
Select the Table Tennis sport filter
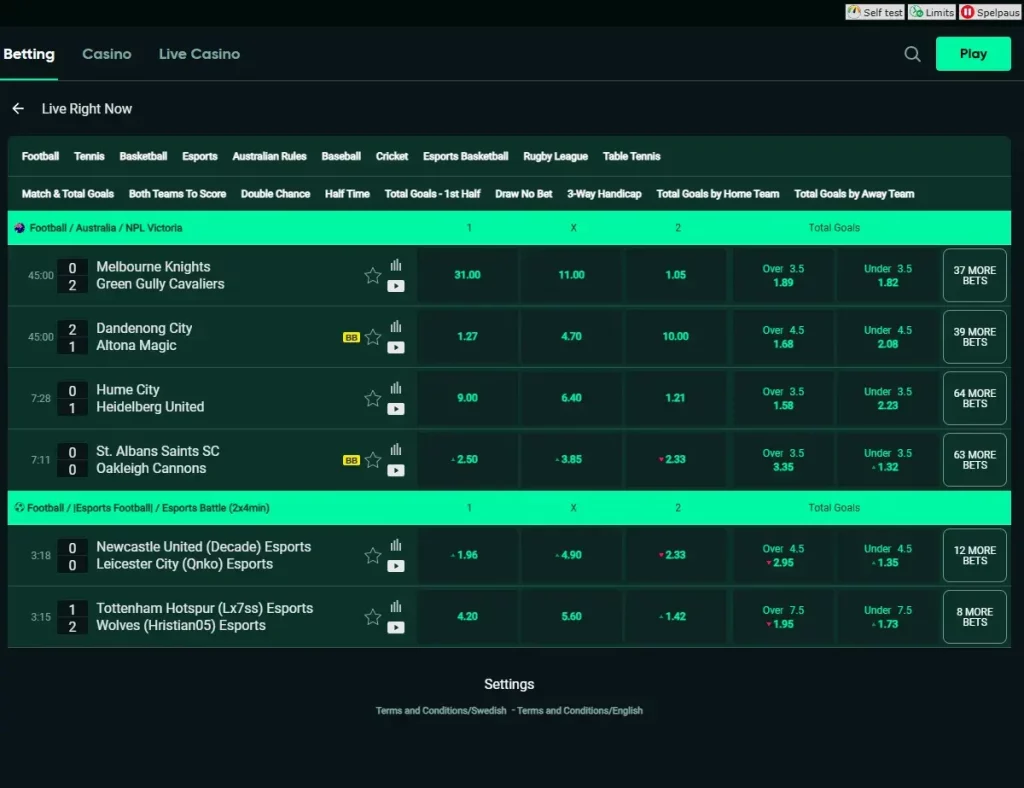tap(632, 156)
